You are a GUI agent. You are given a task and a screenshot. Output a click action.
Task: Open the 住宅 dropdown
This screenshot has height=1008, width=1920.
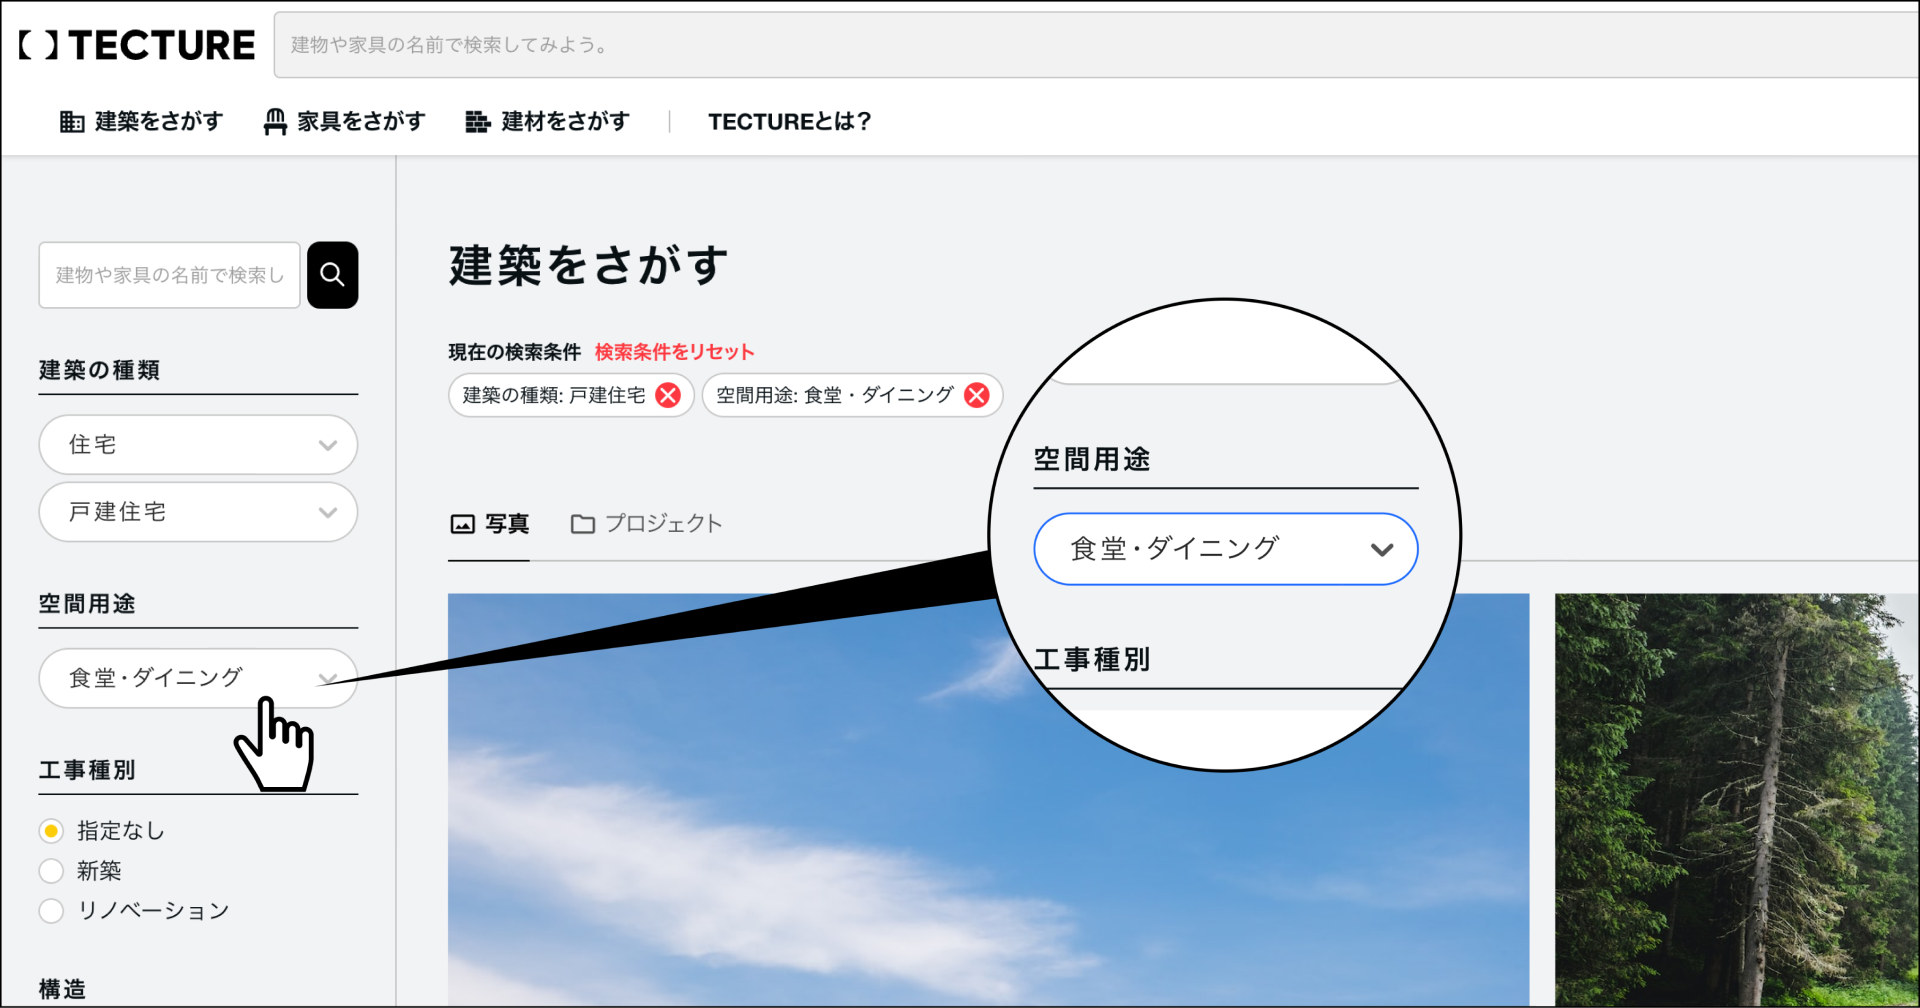click(198, 444)
